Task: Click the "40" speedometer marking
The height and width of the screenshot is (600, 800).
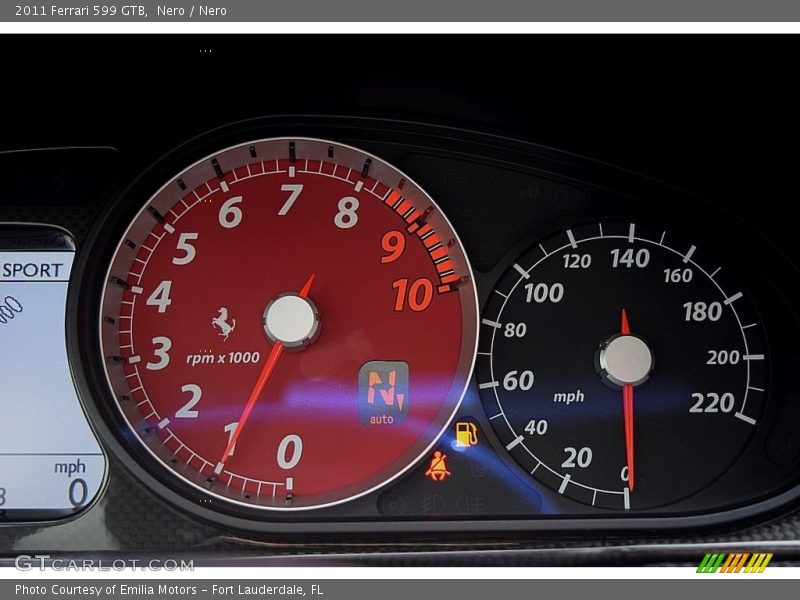Action: coord(536,427)
